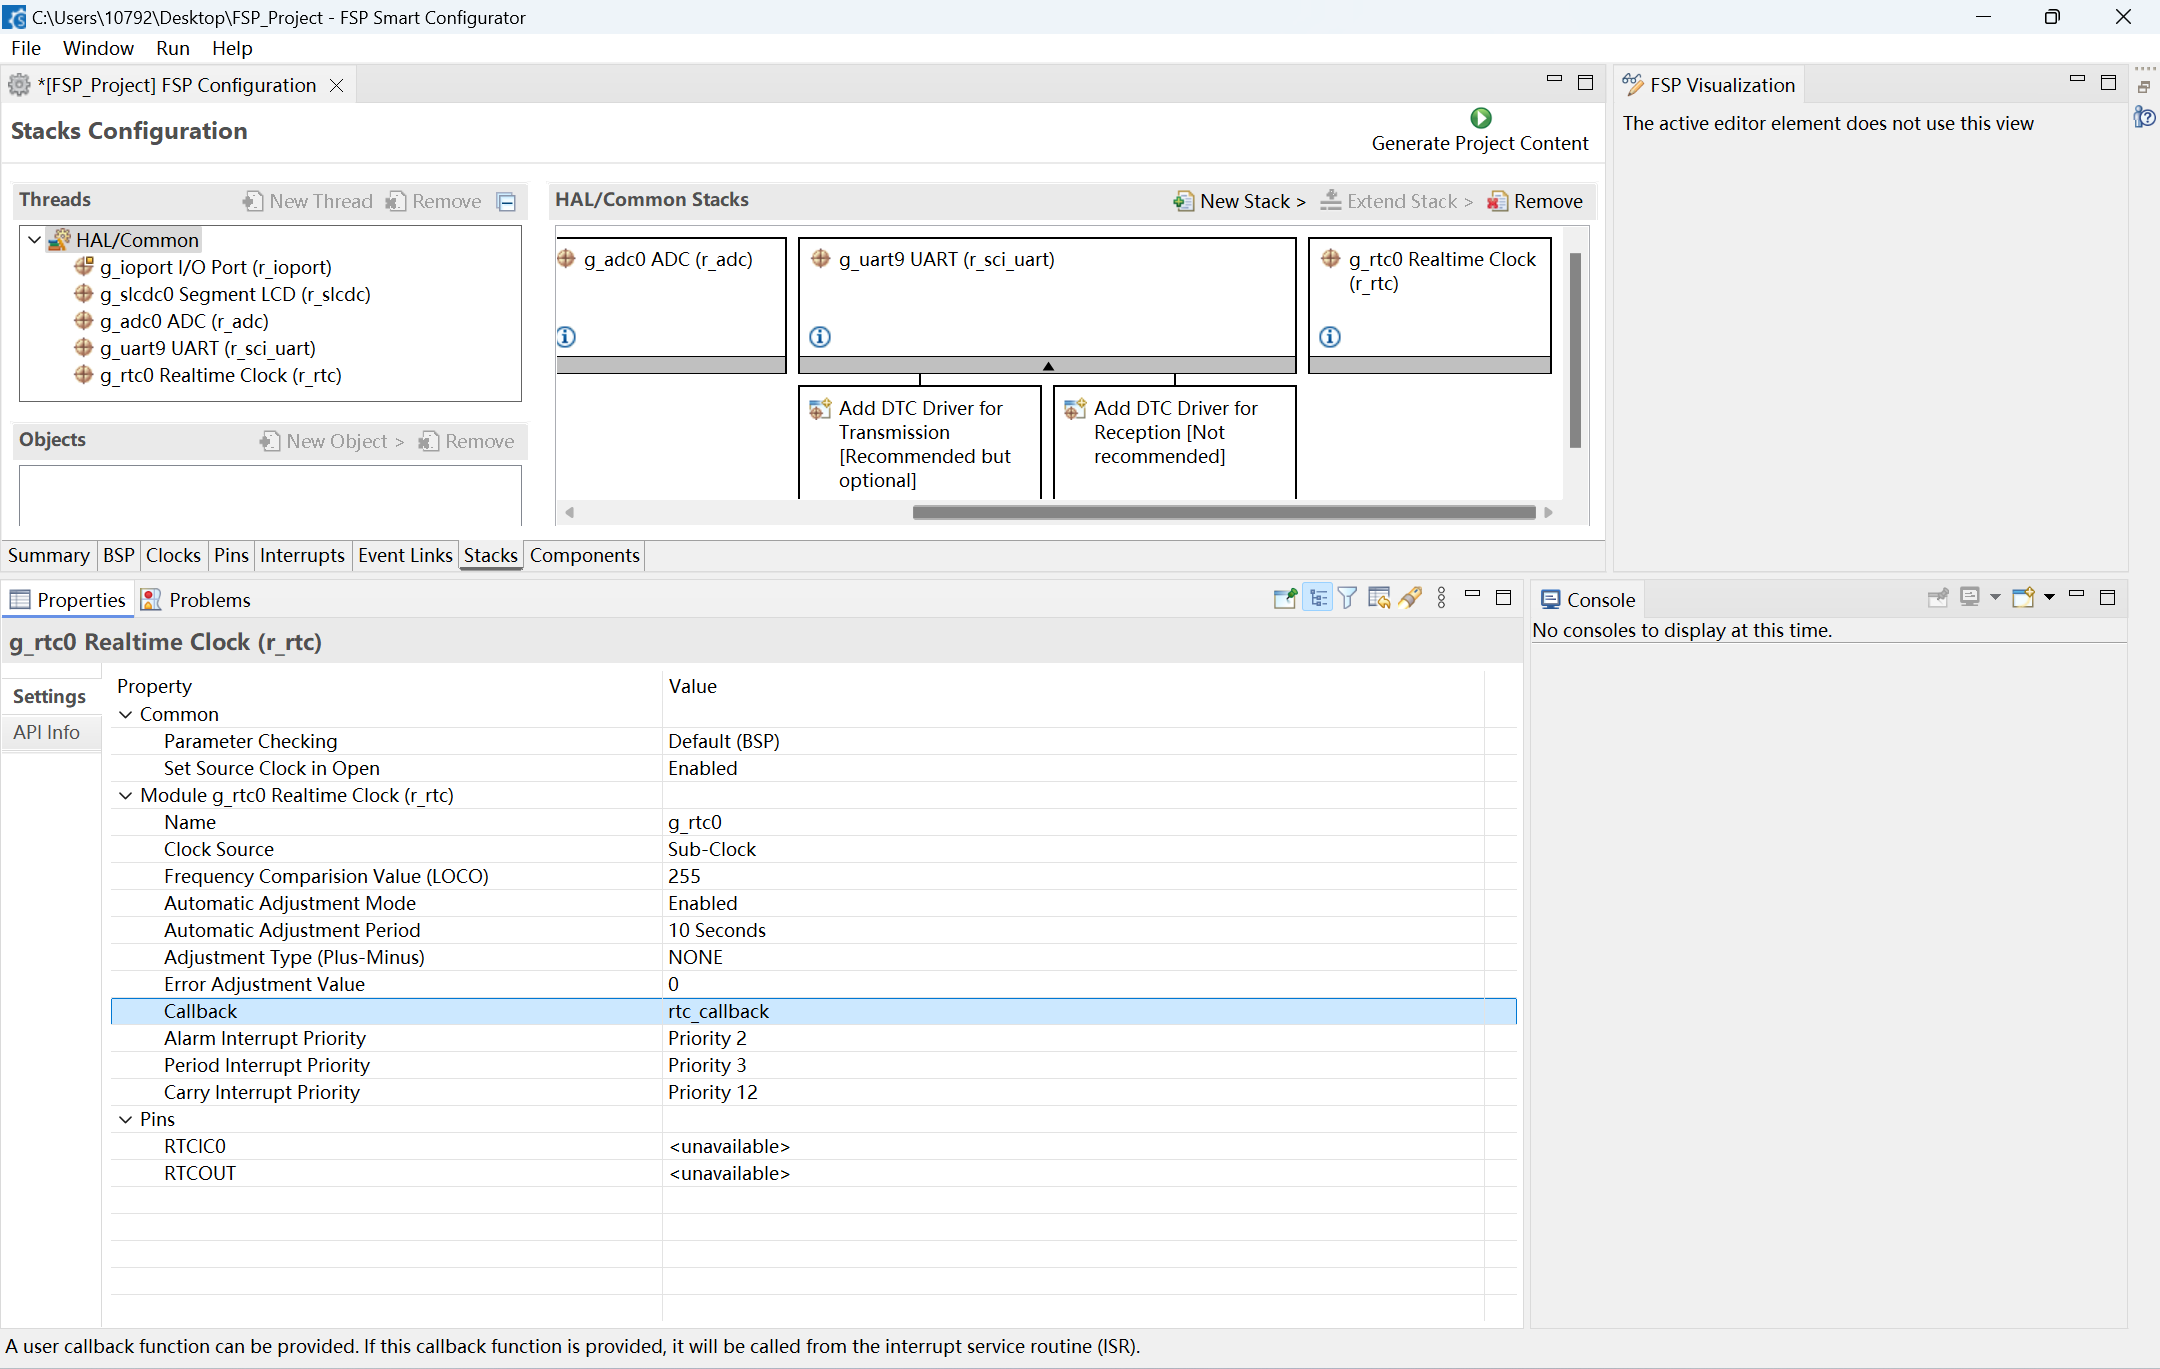The height and width of the screenshot is (1369, 2160).
Task: Collapse Module g_rtc0 Realtime Clock group
Action: coord(126,796)
